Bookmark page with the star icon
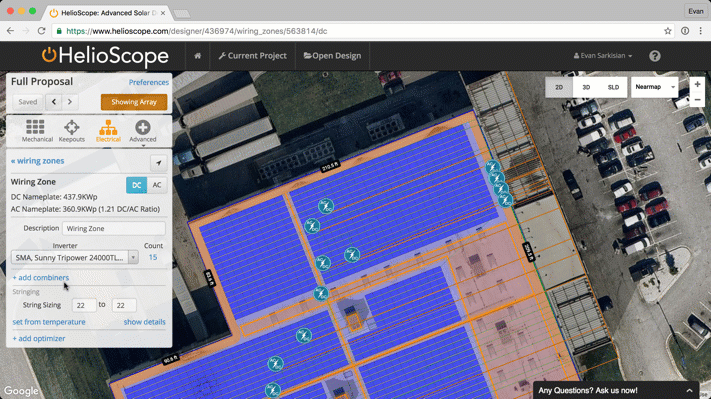This screenshot has width=711, height=399. pos(667,31)
